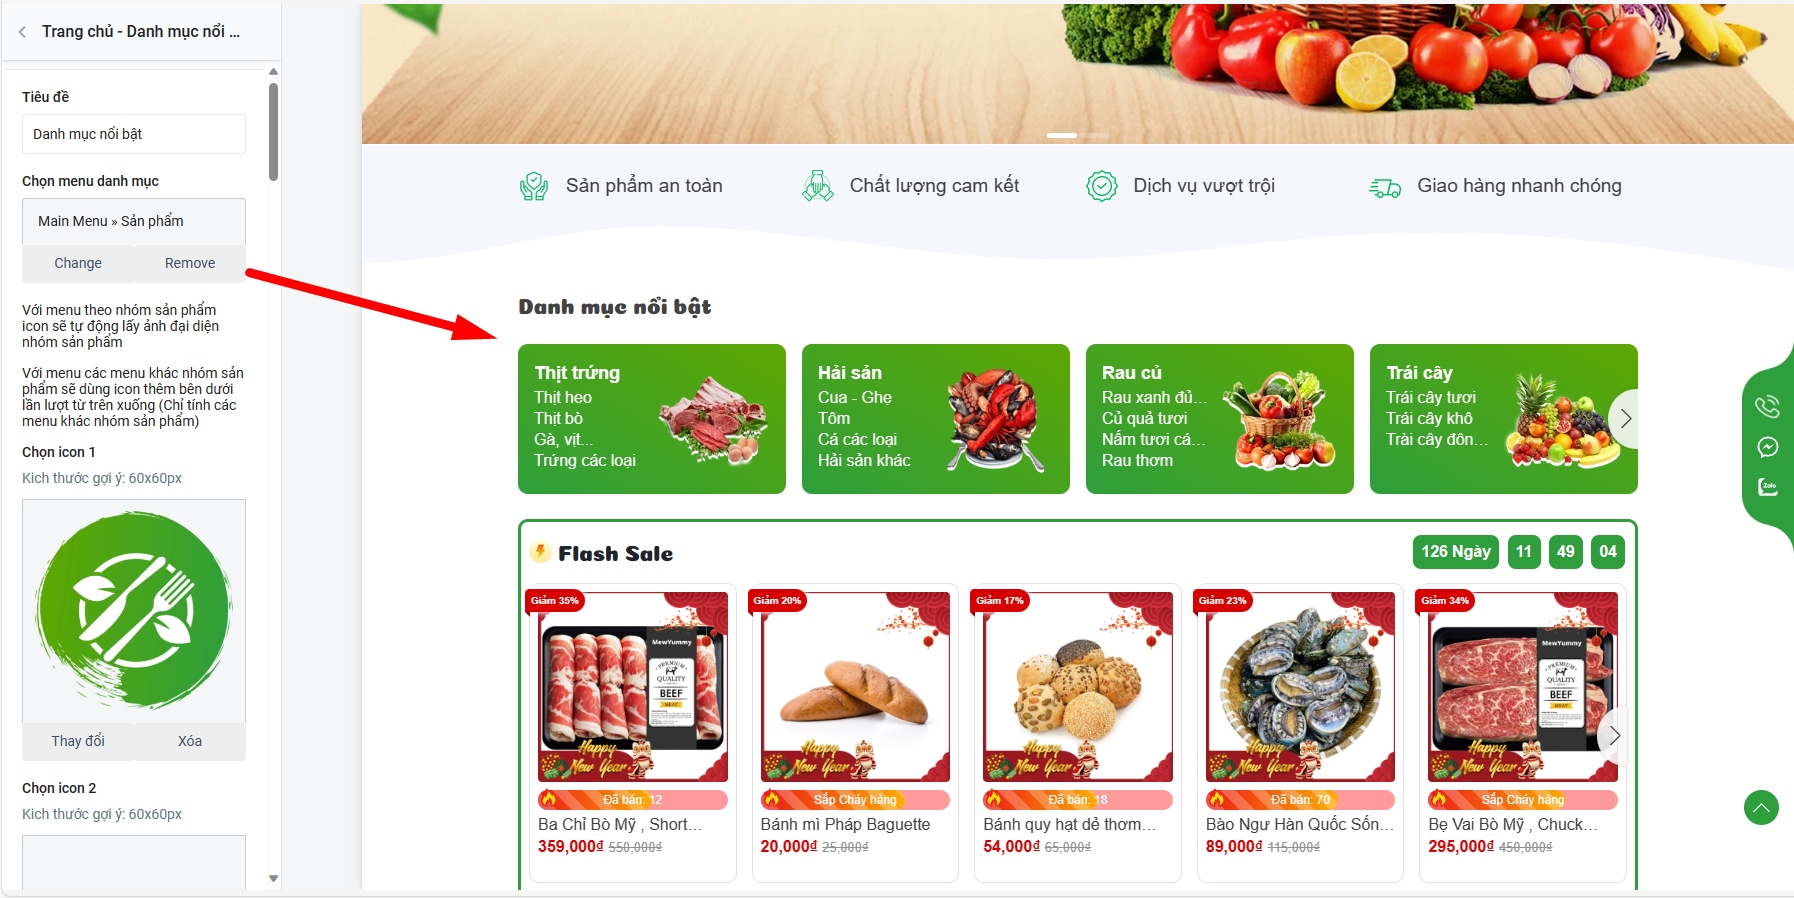The height and width of the screenshot is (898, 1794).
Task: Show next categories with carousel arrow
Action: click(1626, 419)
